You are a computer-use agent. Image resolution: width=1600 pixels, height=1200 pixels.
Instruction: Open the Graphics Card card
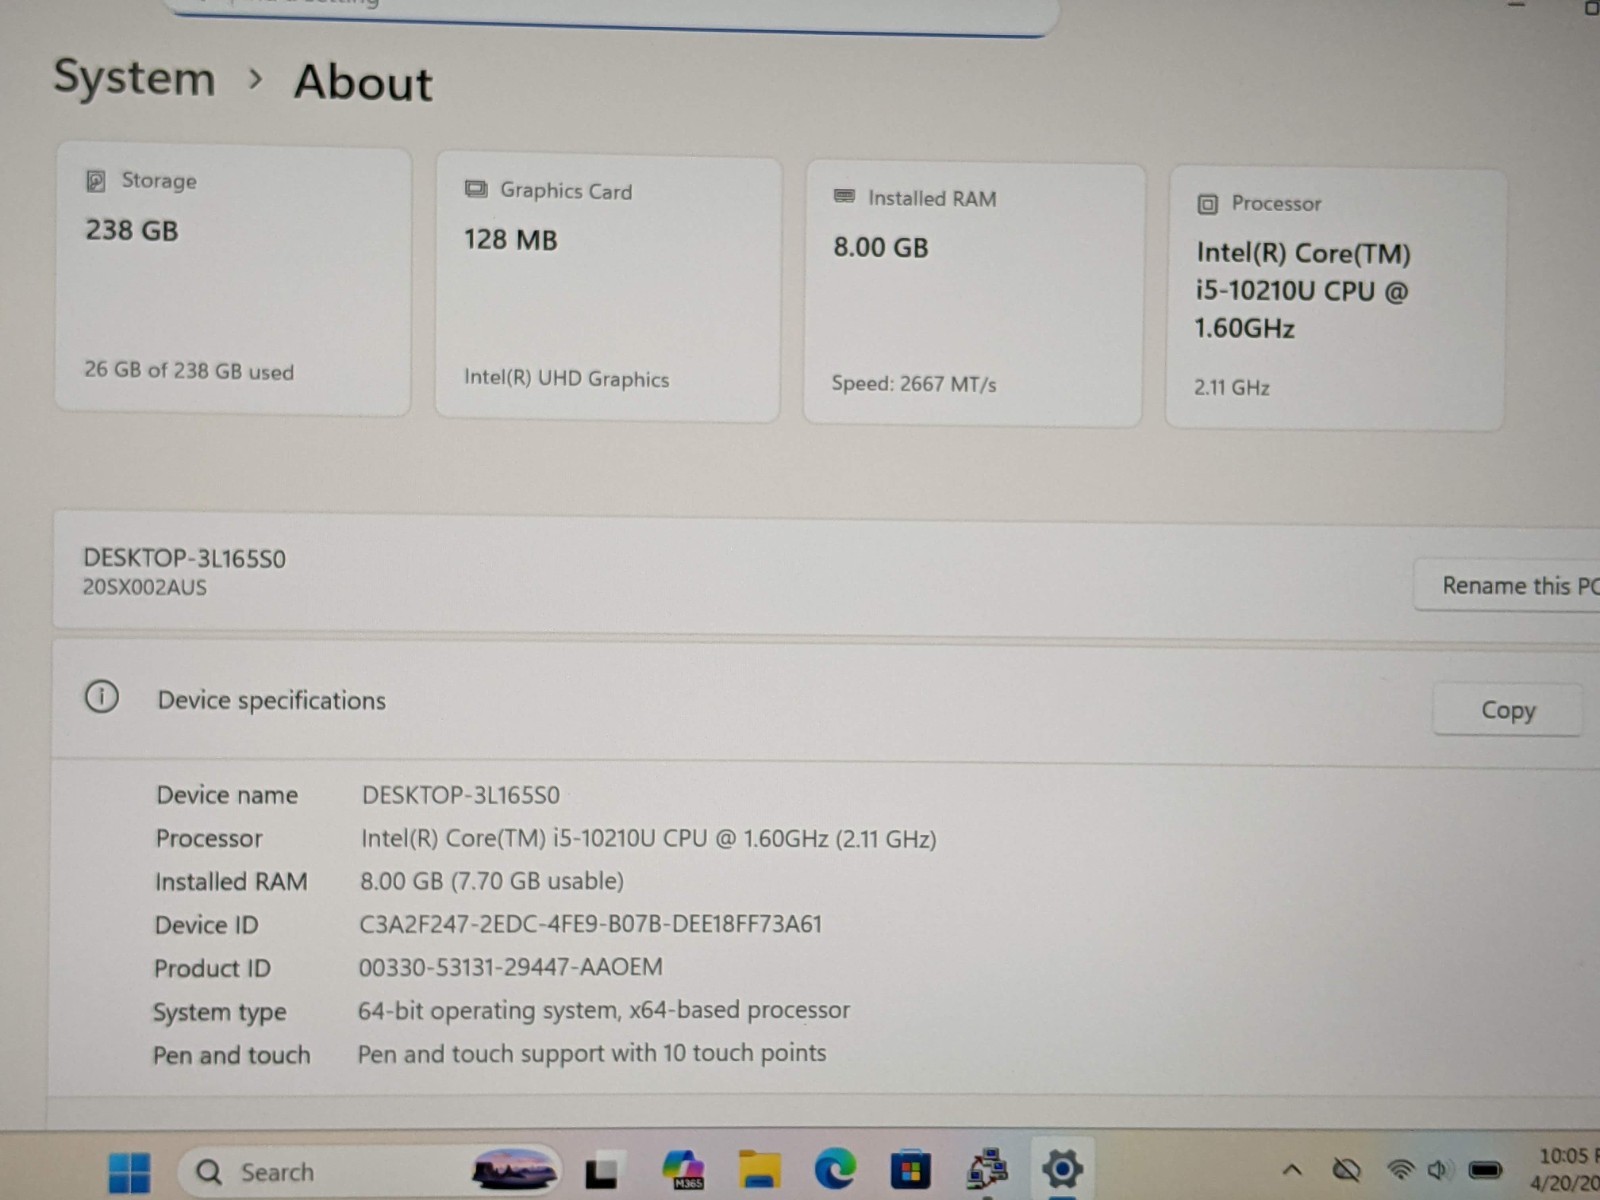(x=608, y=288)
